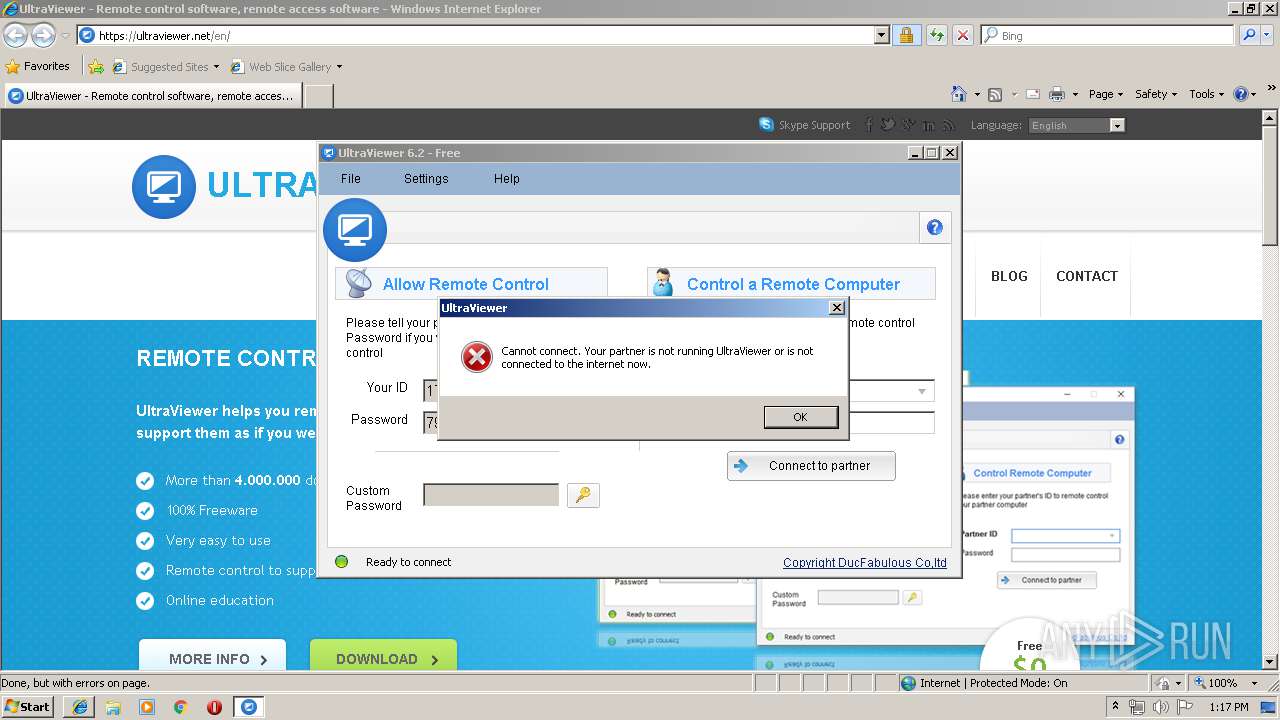
Task: Click the blue help question mark icon
Action: (x=935, y=227)
